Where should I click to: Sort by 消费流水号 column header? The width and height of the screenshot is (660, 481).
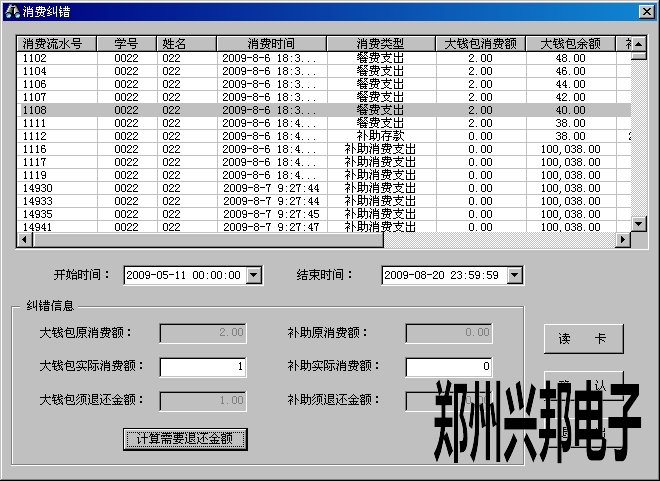(58, 44)
